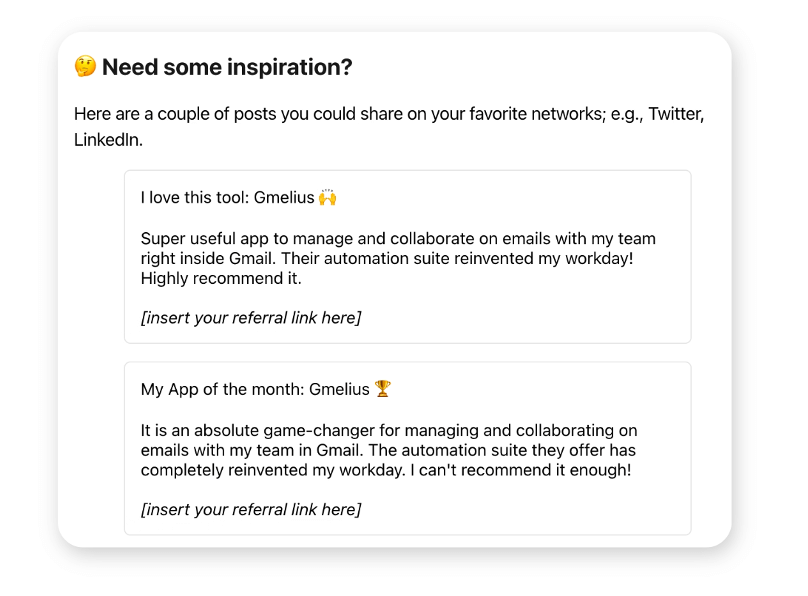Select the 'My App of the month' line
808x596 pixels.
pos(266,389)
